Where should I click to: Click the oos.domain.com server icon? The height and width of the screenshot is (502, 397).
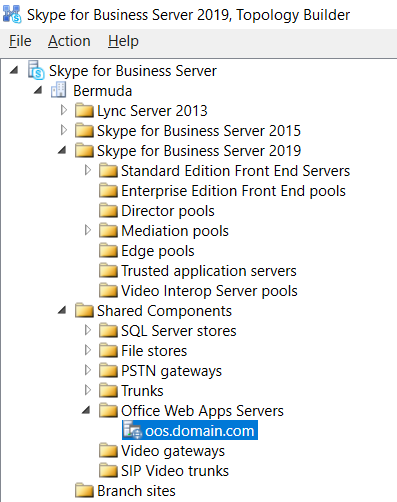(x=132, y=430)
